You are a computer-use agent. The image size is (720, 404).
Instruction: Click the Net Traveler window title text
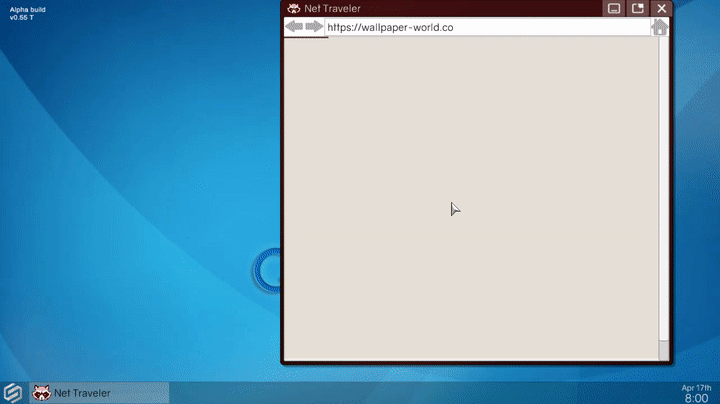332,8
